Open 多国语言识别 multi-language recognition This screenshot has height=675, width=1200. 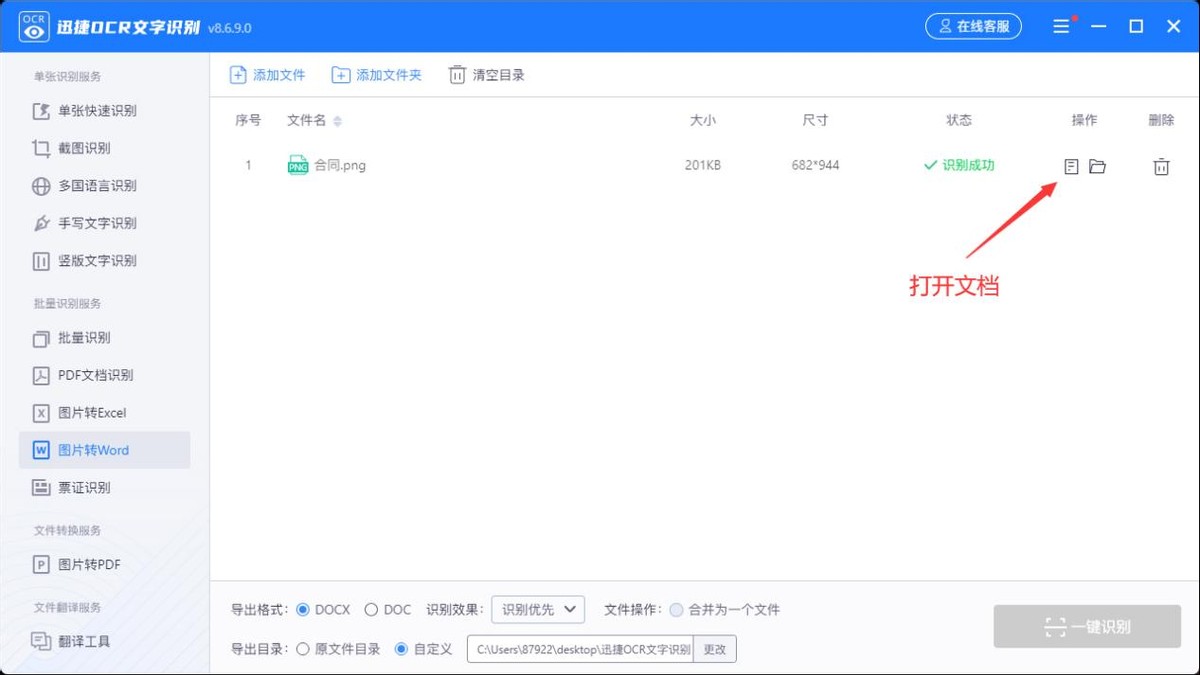tap(95, 185)
